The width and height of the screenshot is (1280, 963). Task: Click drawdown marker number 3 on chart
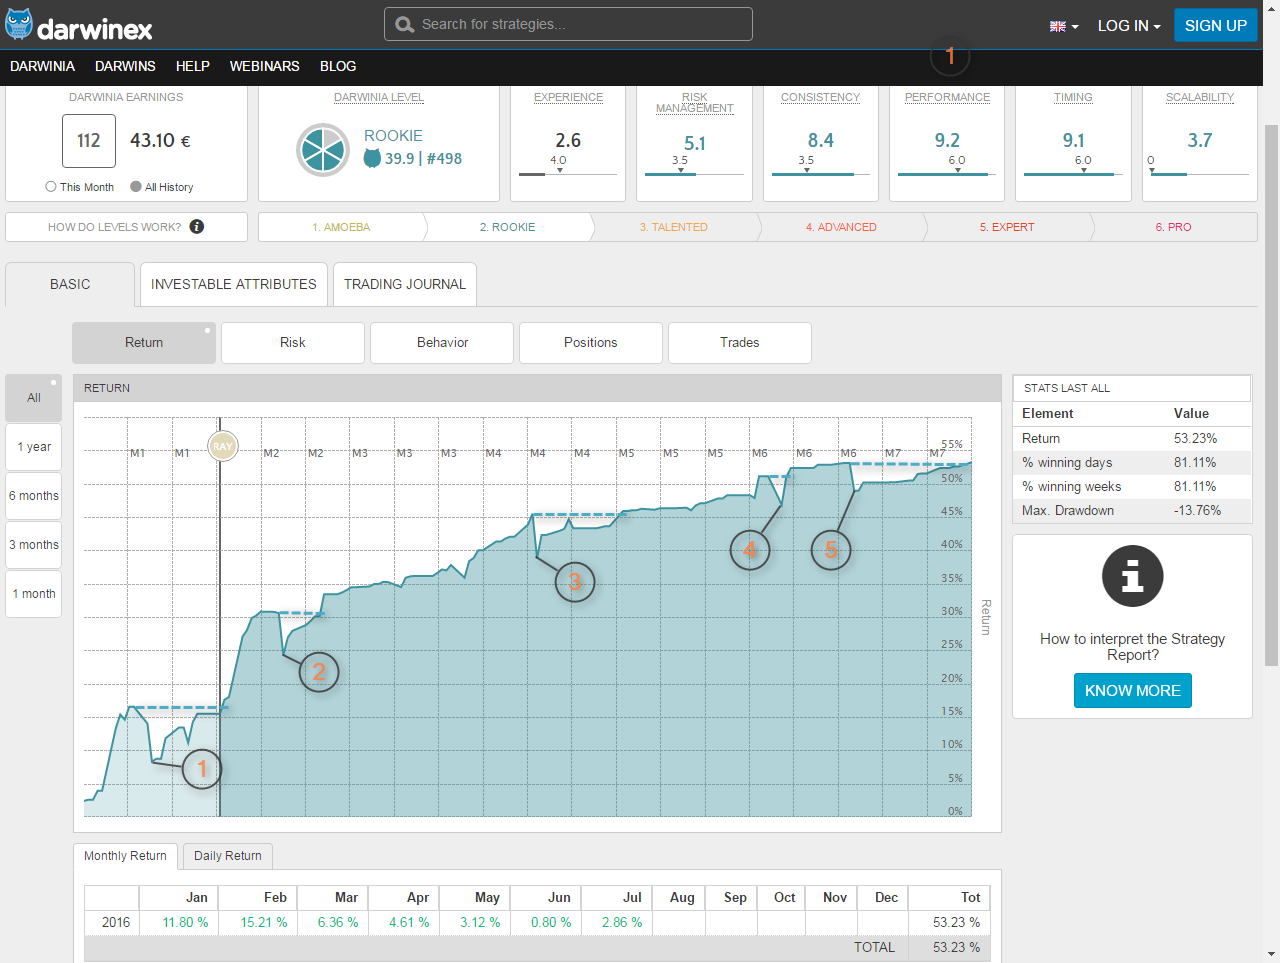click(575, 581)
